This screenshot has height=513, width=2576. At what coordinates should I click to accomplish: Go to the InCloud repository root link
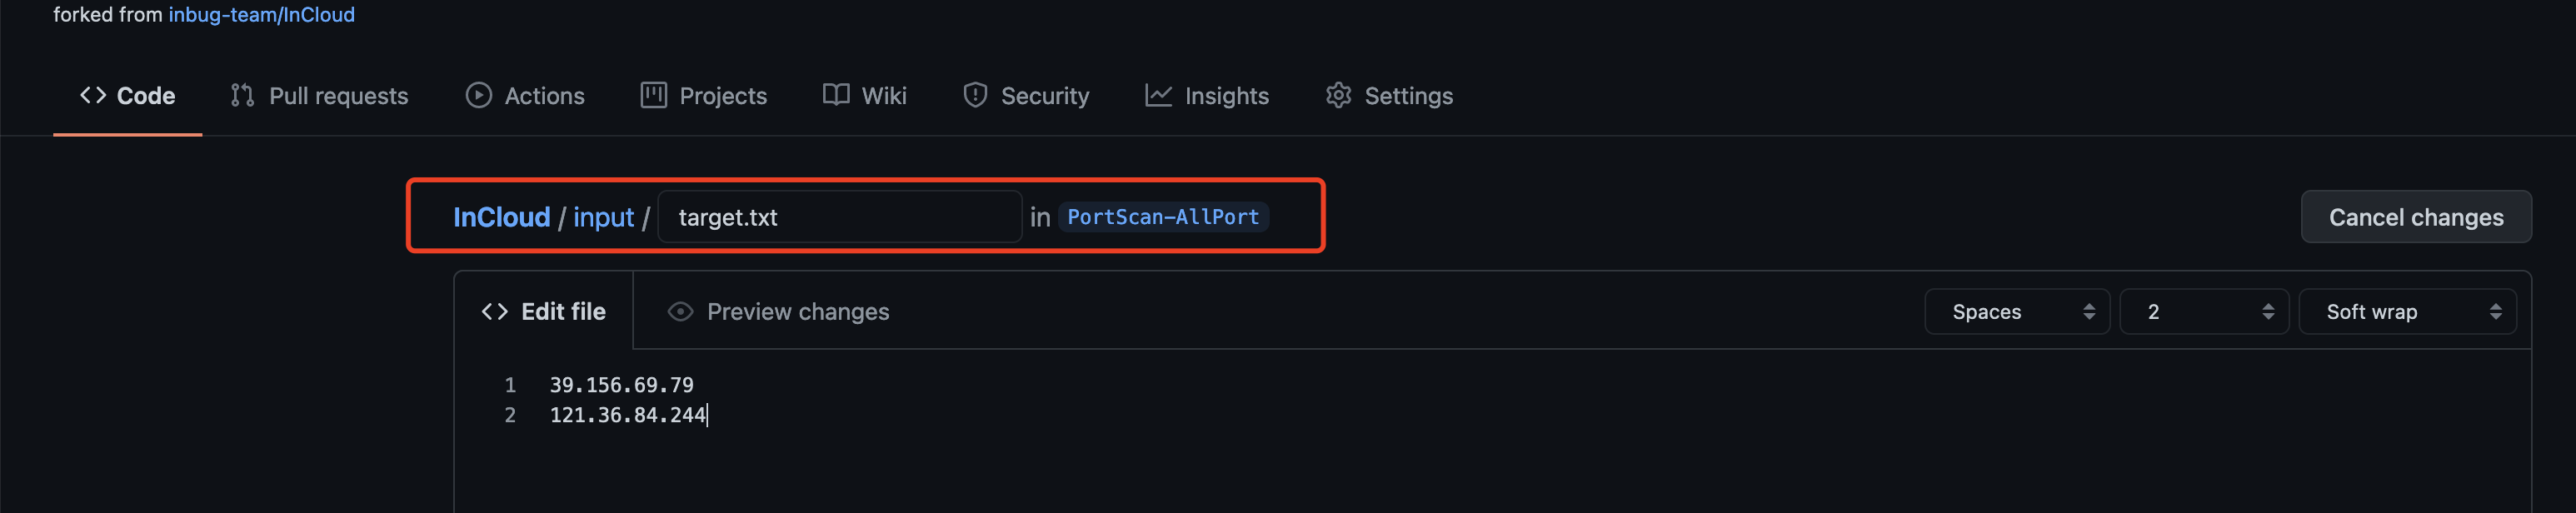click(501, 218)
